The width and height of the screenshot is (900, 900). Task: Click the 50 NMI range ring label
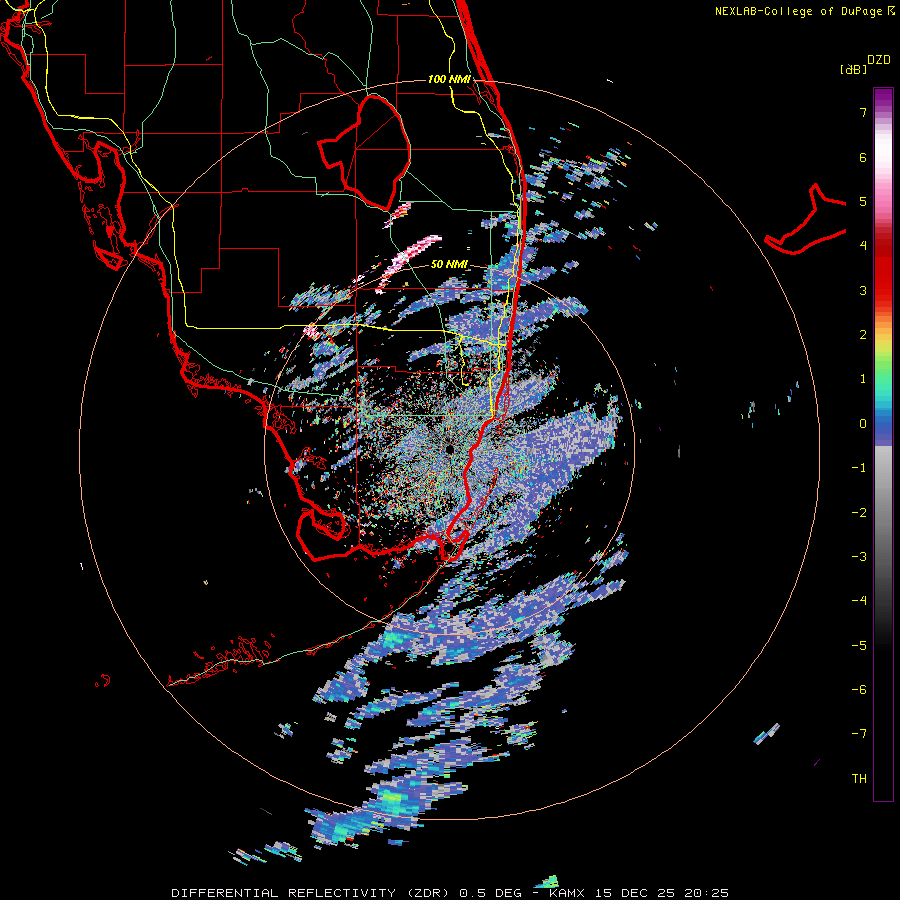click(x=449, y=265)
